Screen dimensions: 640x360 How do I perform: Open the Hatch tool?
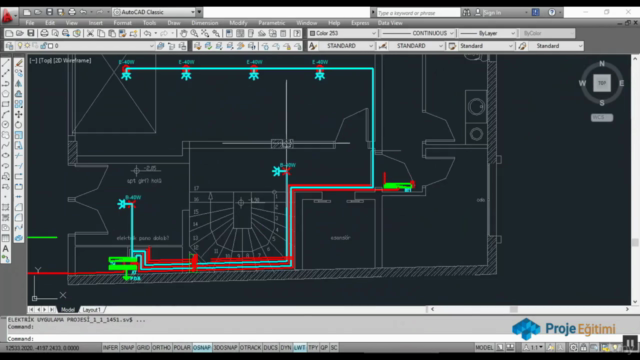(x=6, y=207)
